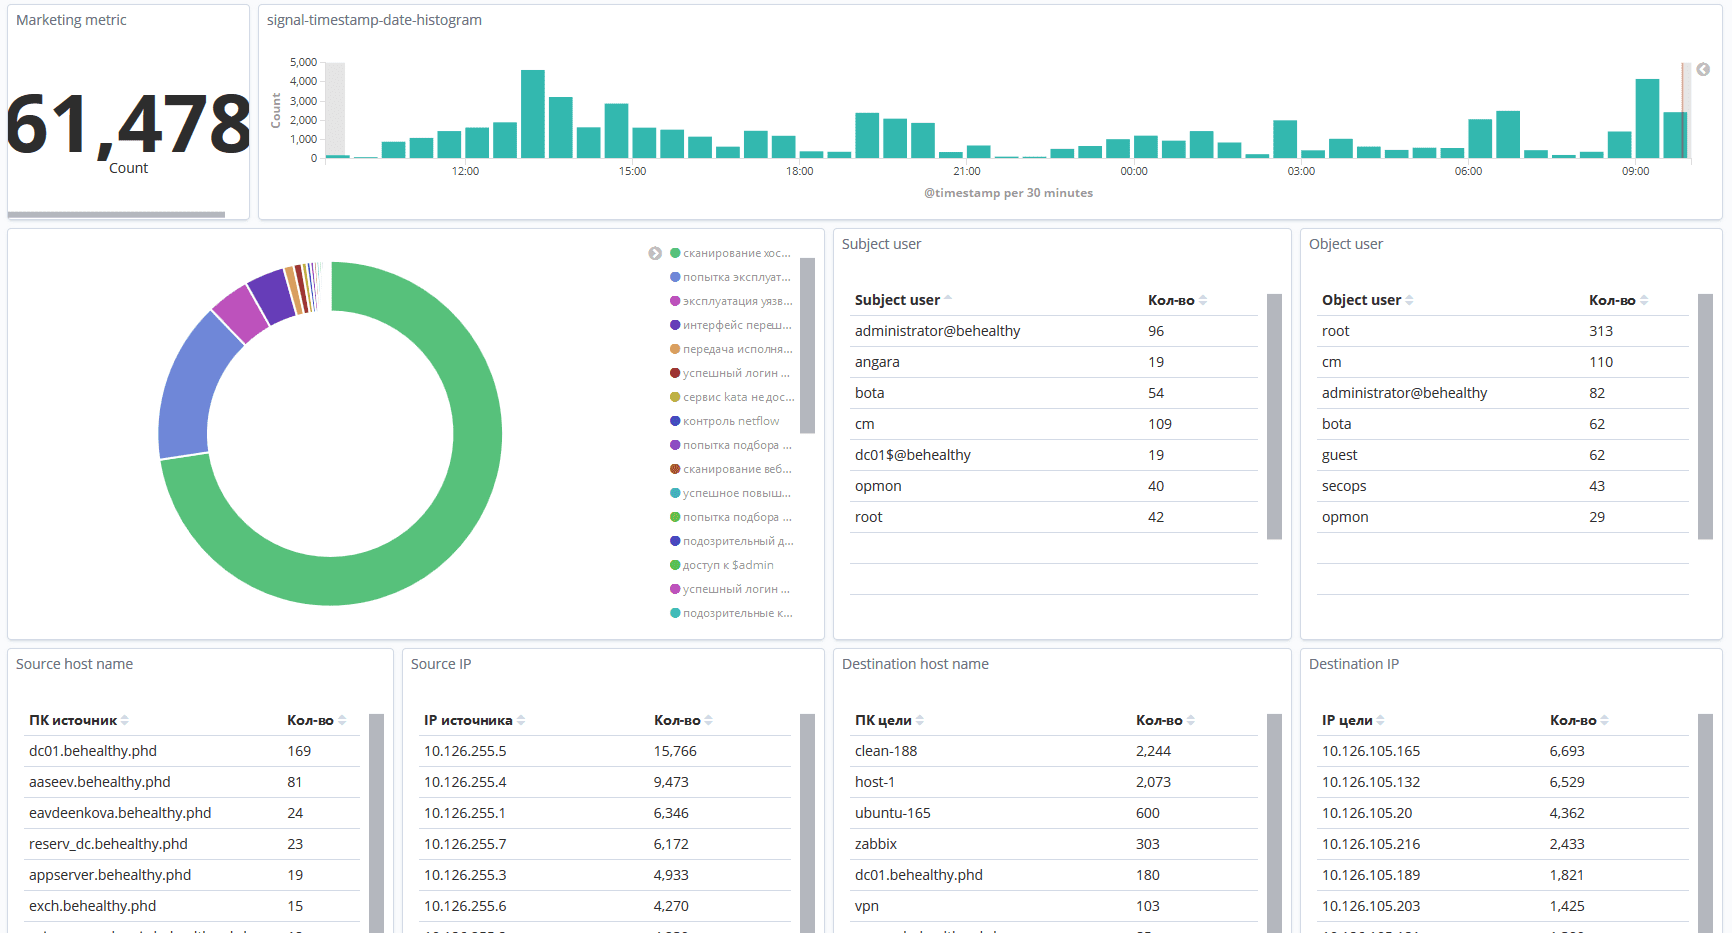The height and width of the screenshot is (933, 1732).
Task: Sort Source IP table by Кол-во
Action: [x=708, y=720]
